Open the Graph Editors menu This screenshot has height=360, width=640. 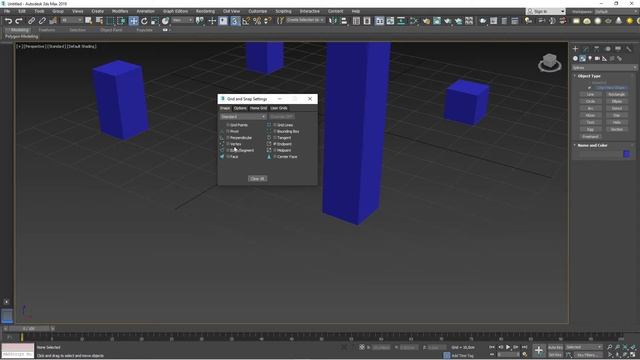(176, 11)
